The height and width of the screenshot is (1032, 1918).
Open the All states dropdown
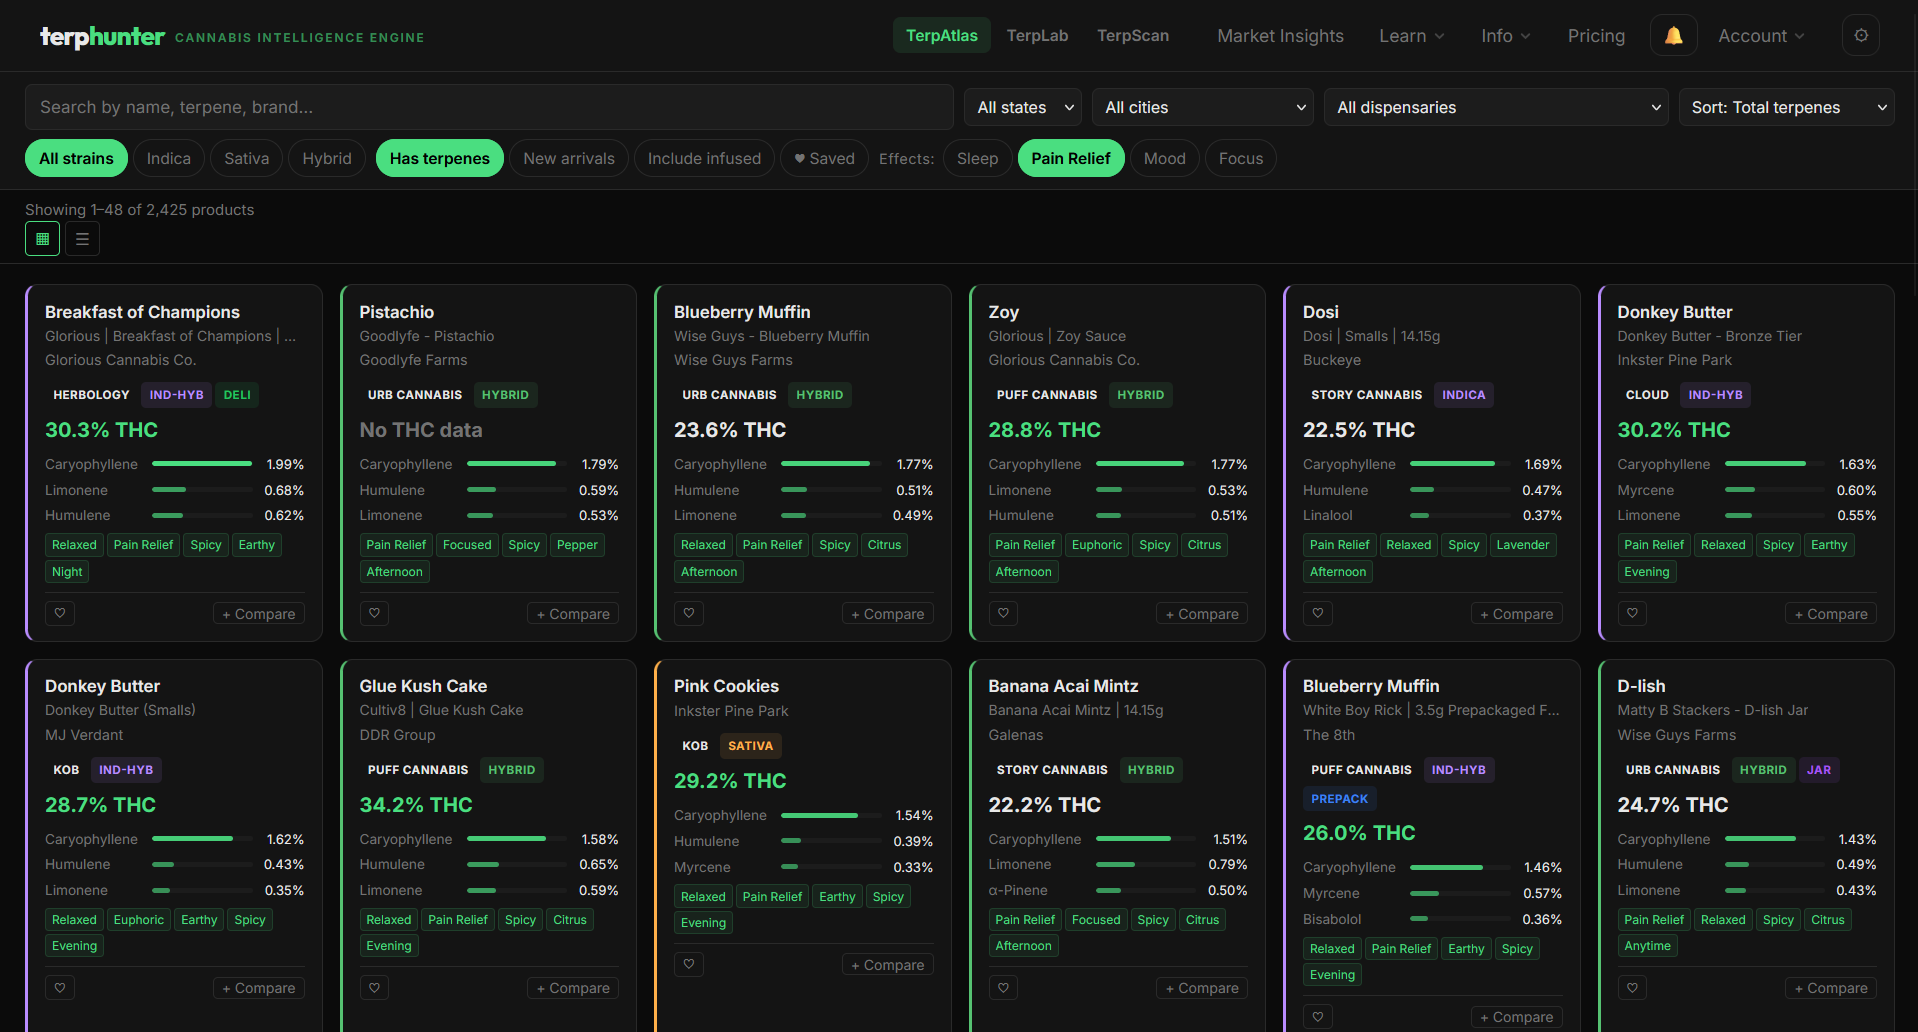[x=1022, y=107]
